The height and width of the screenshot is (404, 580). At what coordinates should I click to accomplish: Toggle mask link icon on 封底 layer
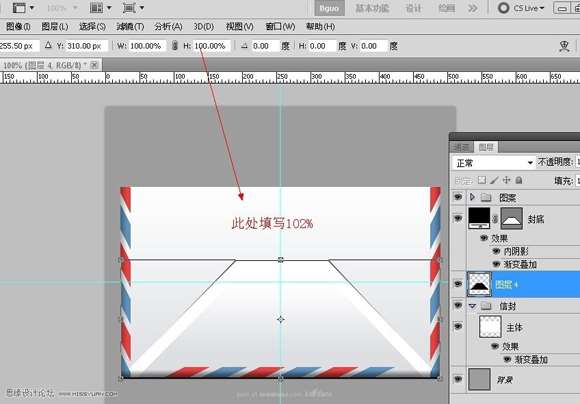495,219
